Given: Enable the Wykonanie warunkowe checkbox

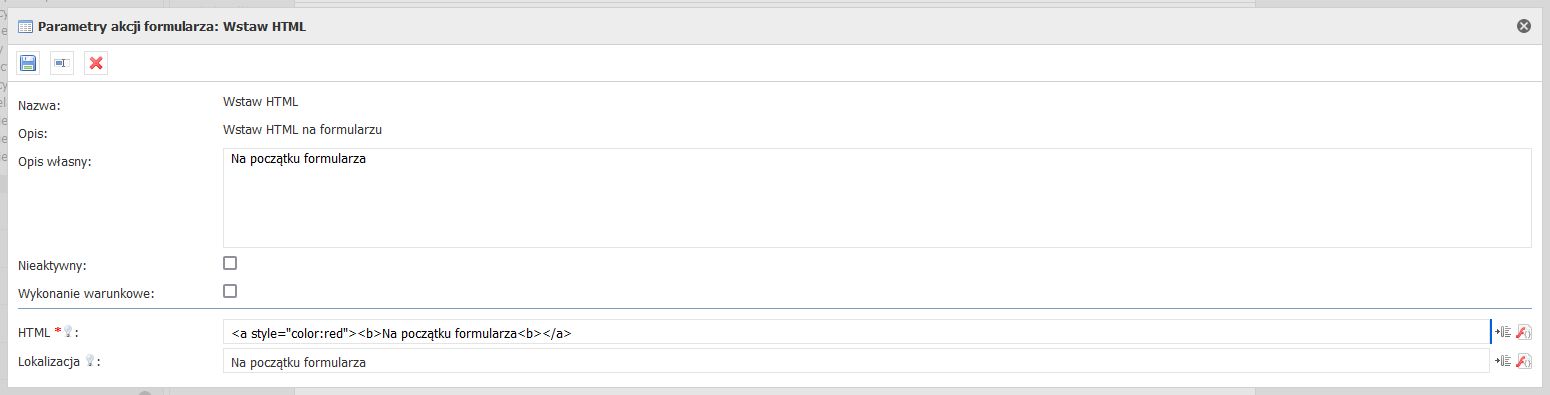Looking at the screenshot, I should (230, 291).
